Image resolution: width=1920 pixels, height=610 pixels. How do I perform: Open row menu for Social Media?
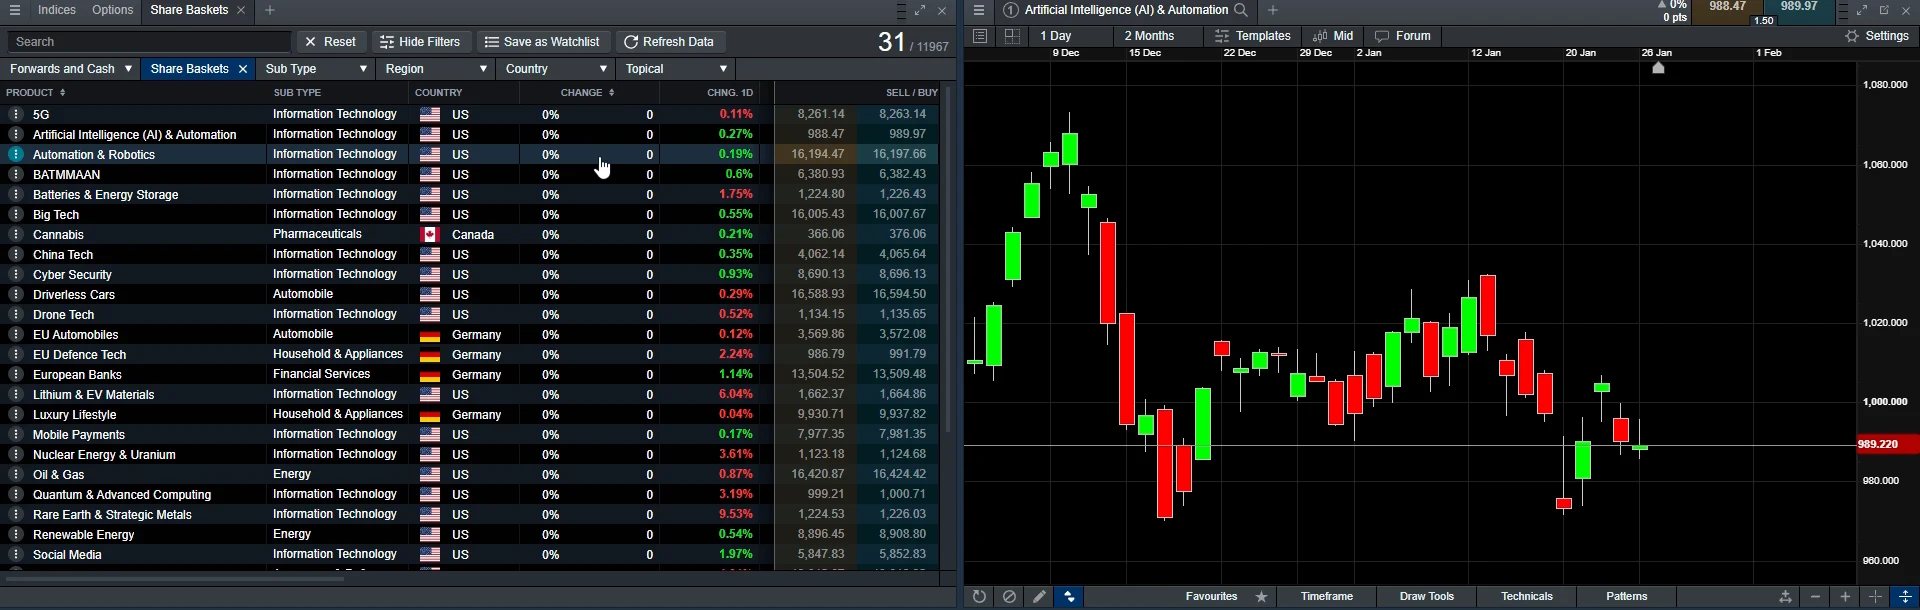15,554
